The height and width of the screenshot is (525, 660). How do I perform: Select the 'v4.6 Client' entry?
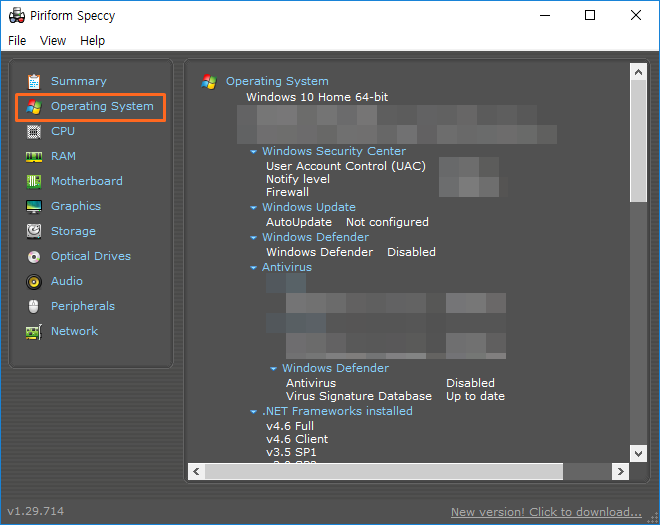pos(297,440)
